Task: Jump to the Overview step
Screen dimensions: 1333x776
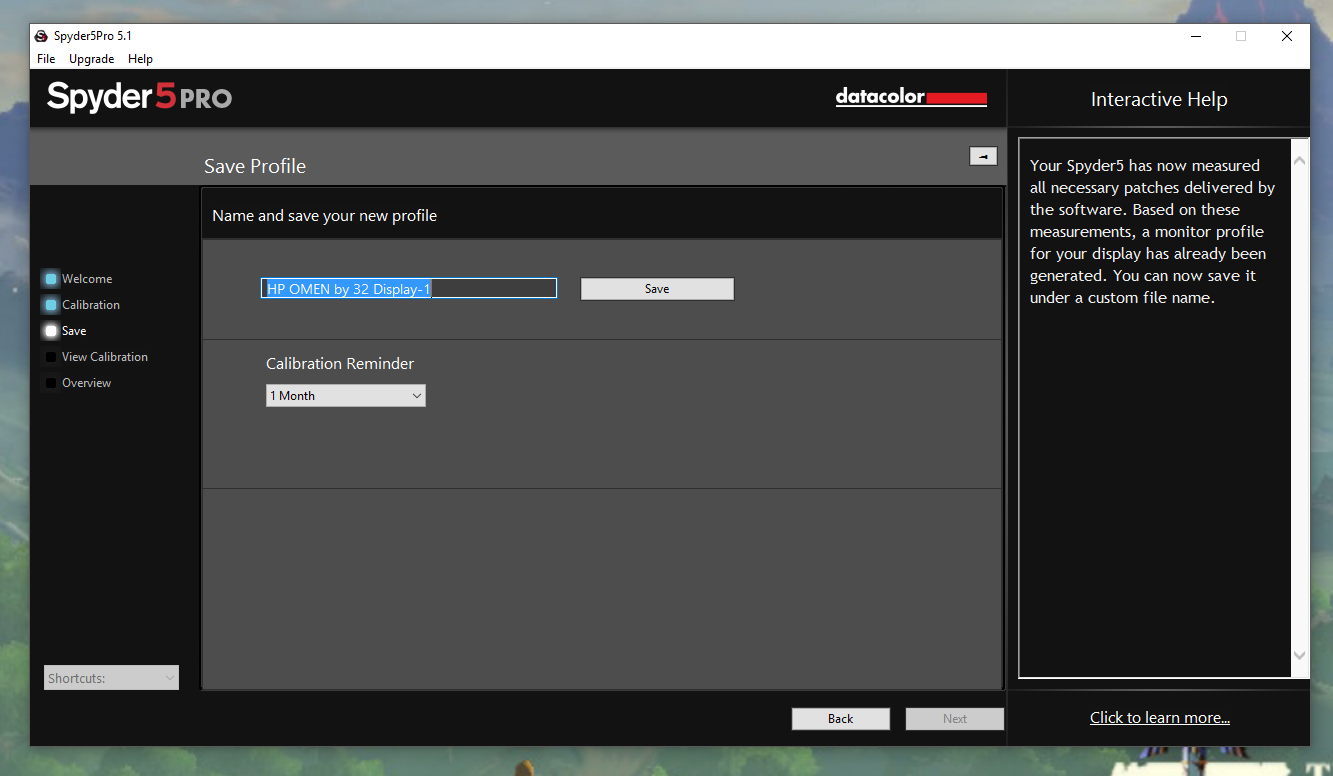Action: 87,383
